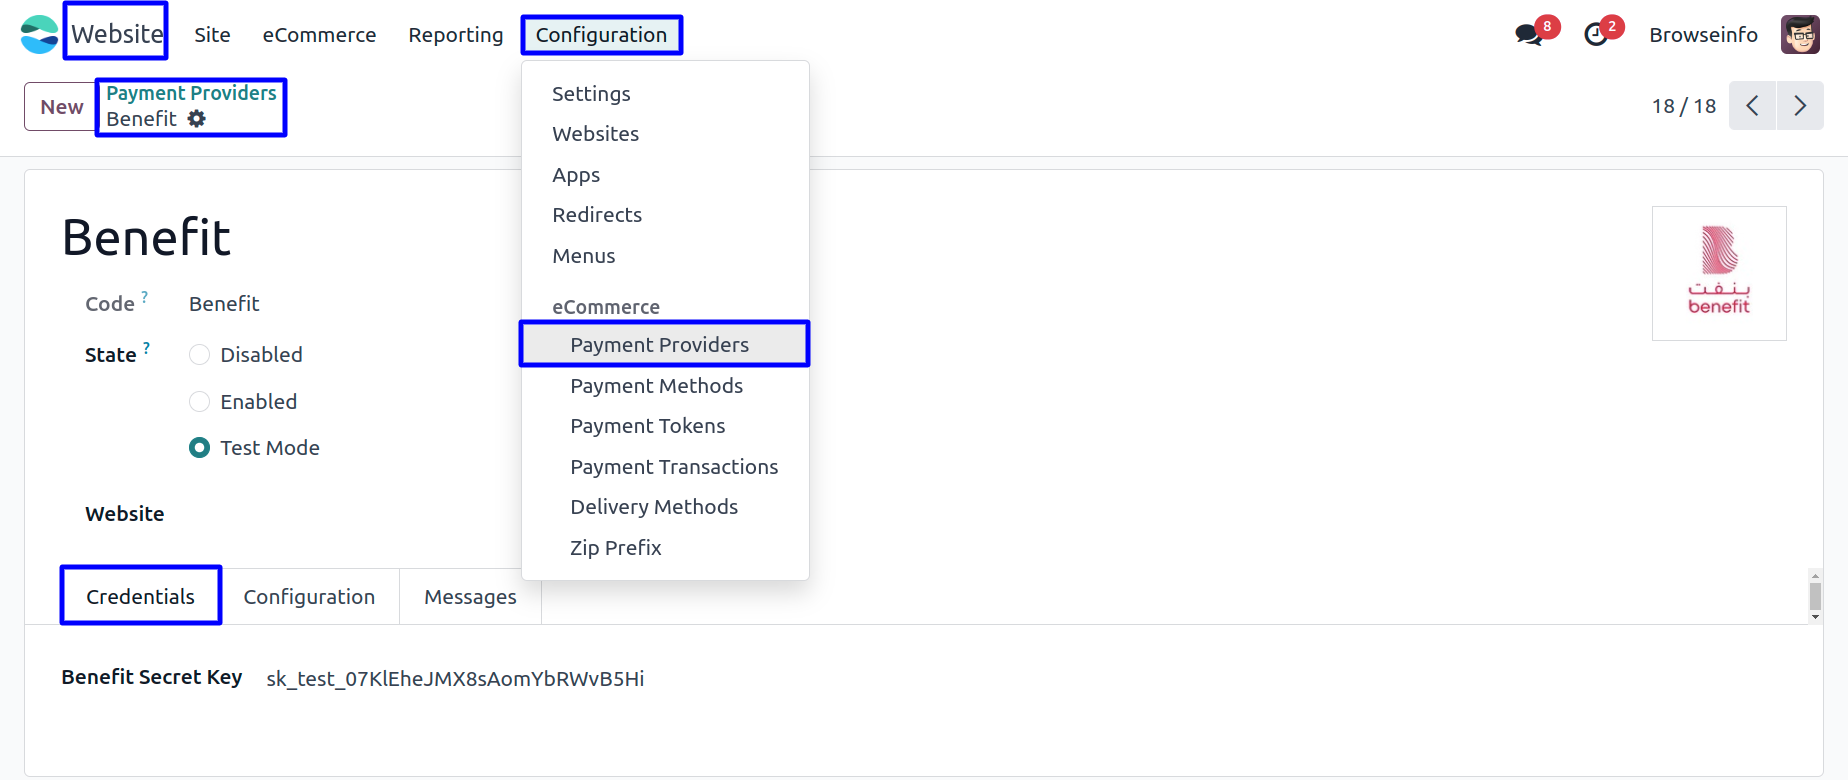This screenshot has width=1848, height=780.
Task: Switch to the Messages tab
Action: point(470,597)
